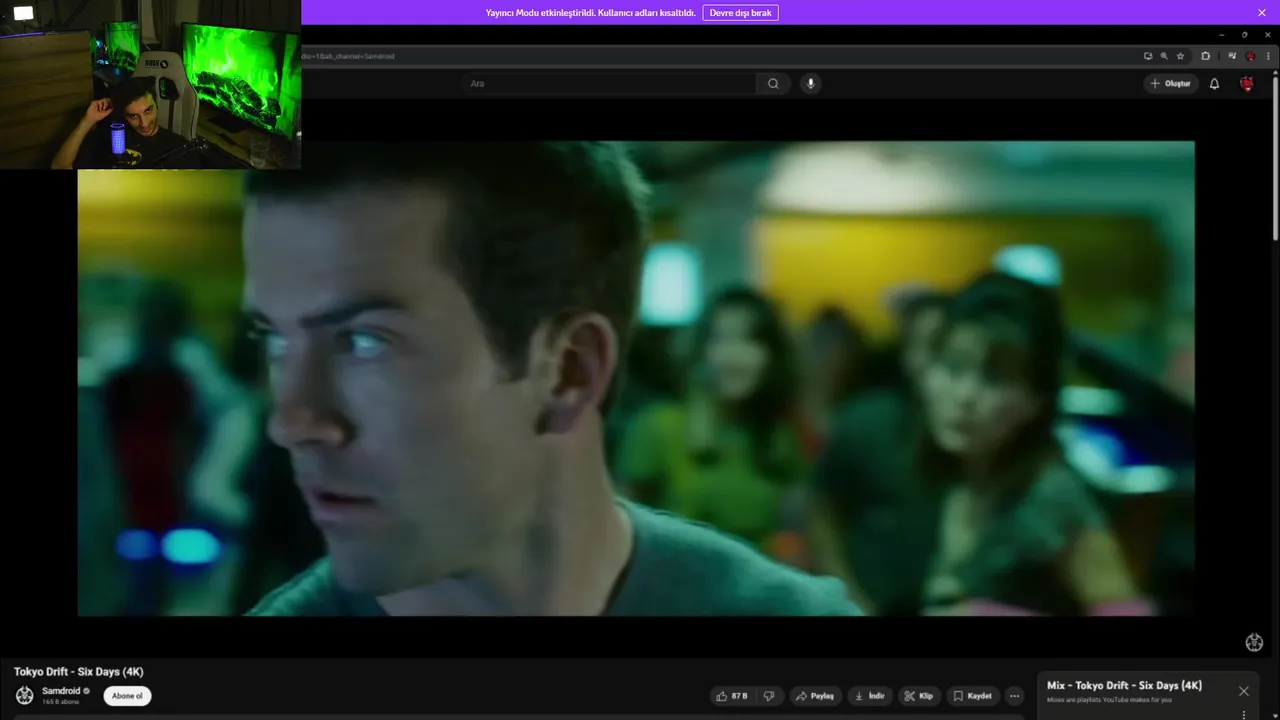
Task: Open the media control music icon in toolbar
Action: [x=1232, y=56]
